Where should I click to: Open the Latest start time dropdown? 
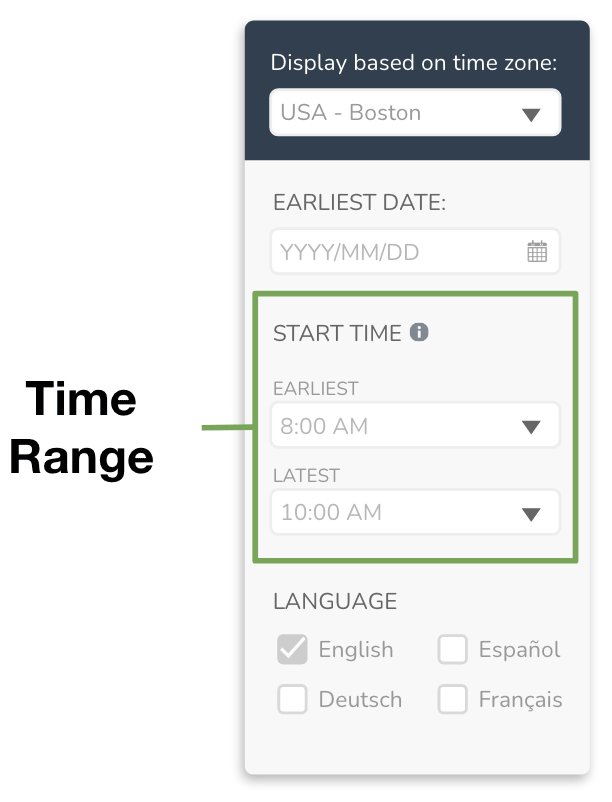tap(414, 513)
